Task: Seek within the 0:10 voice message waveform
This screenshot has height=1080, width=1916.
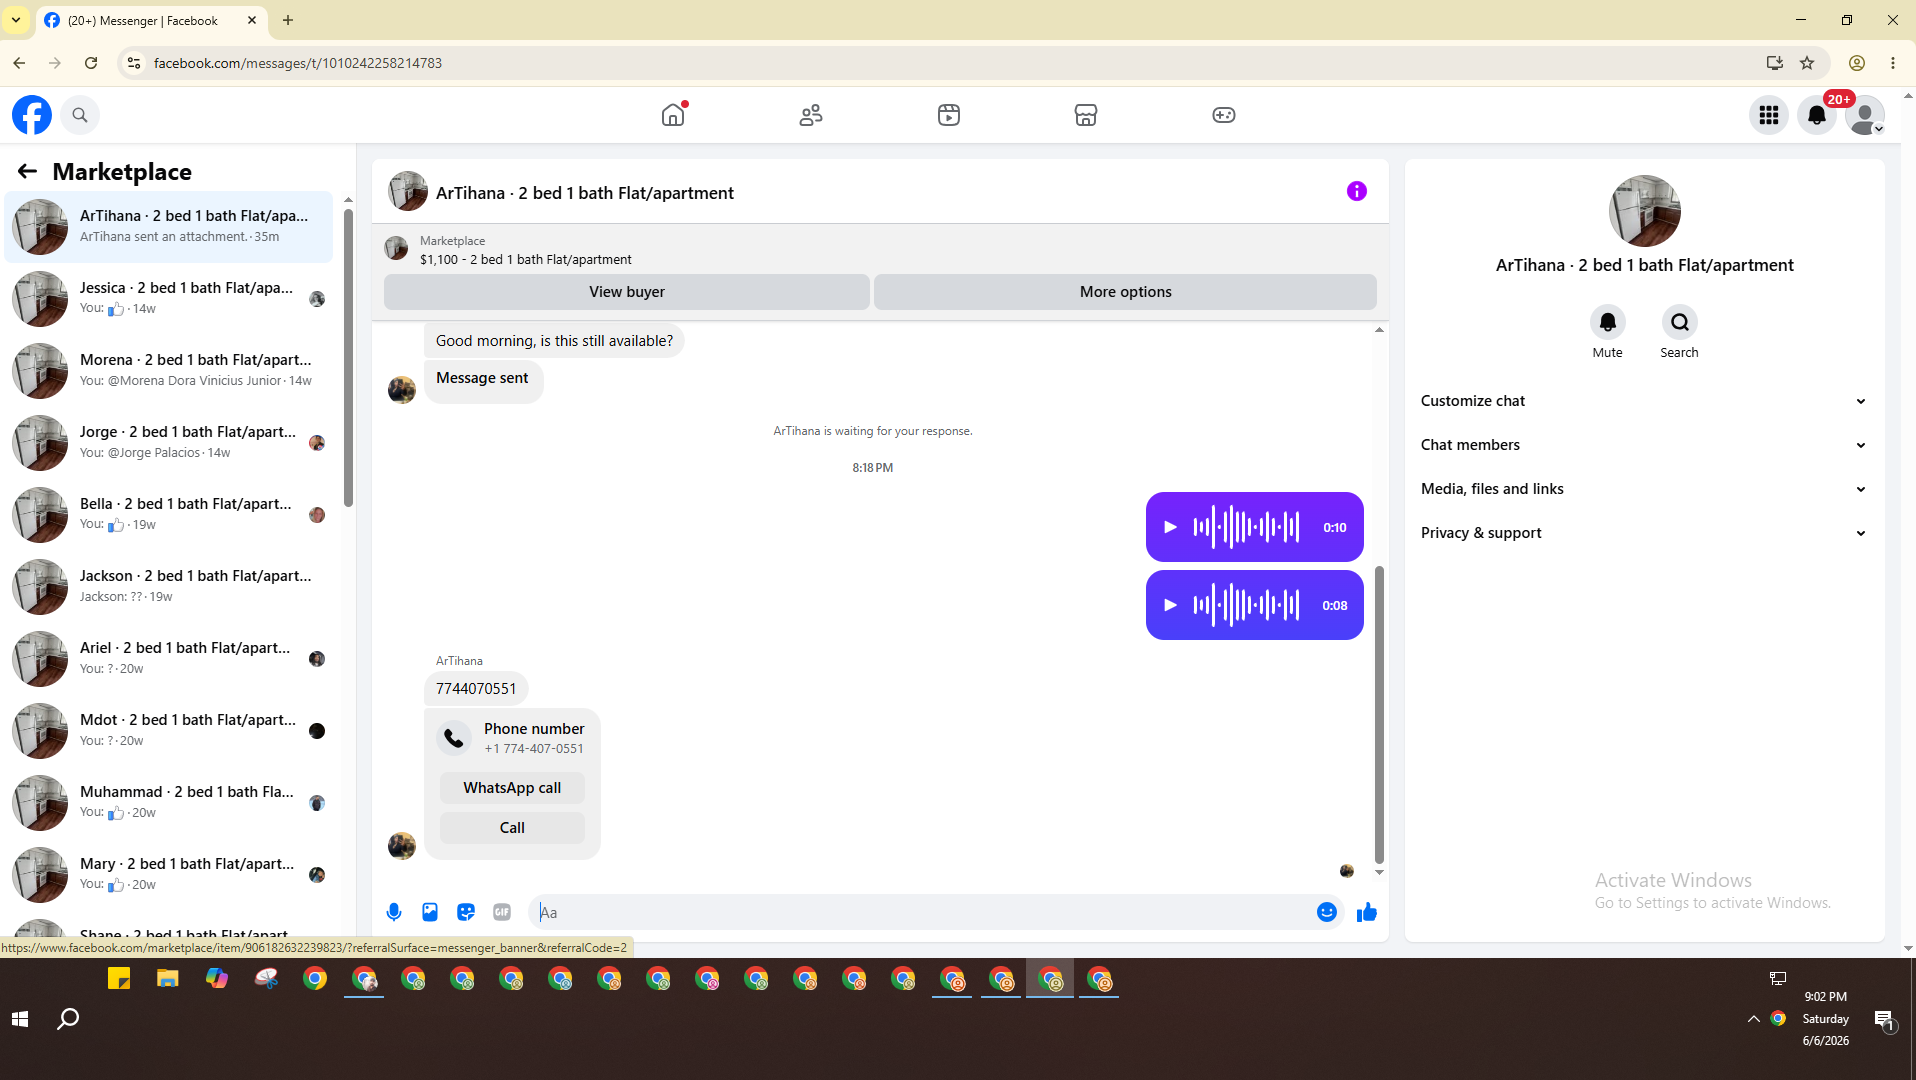Action: point(1247,527)
